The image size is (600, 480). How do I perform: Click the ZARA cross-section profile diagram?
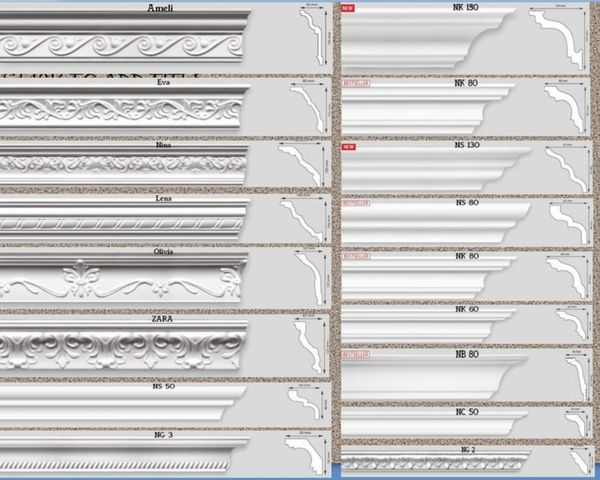312,347
